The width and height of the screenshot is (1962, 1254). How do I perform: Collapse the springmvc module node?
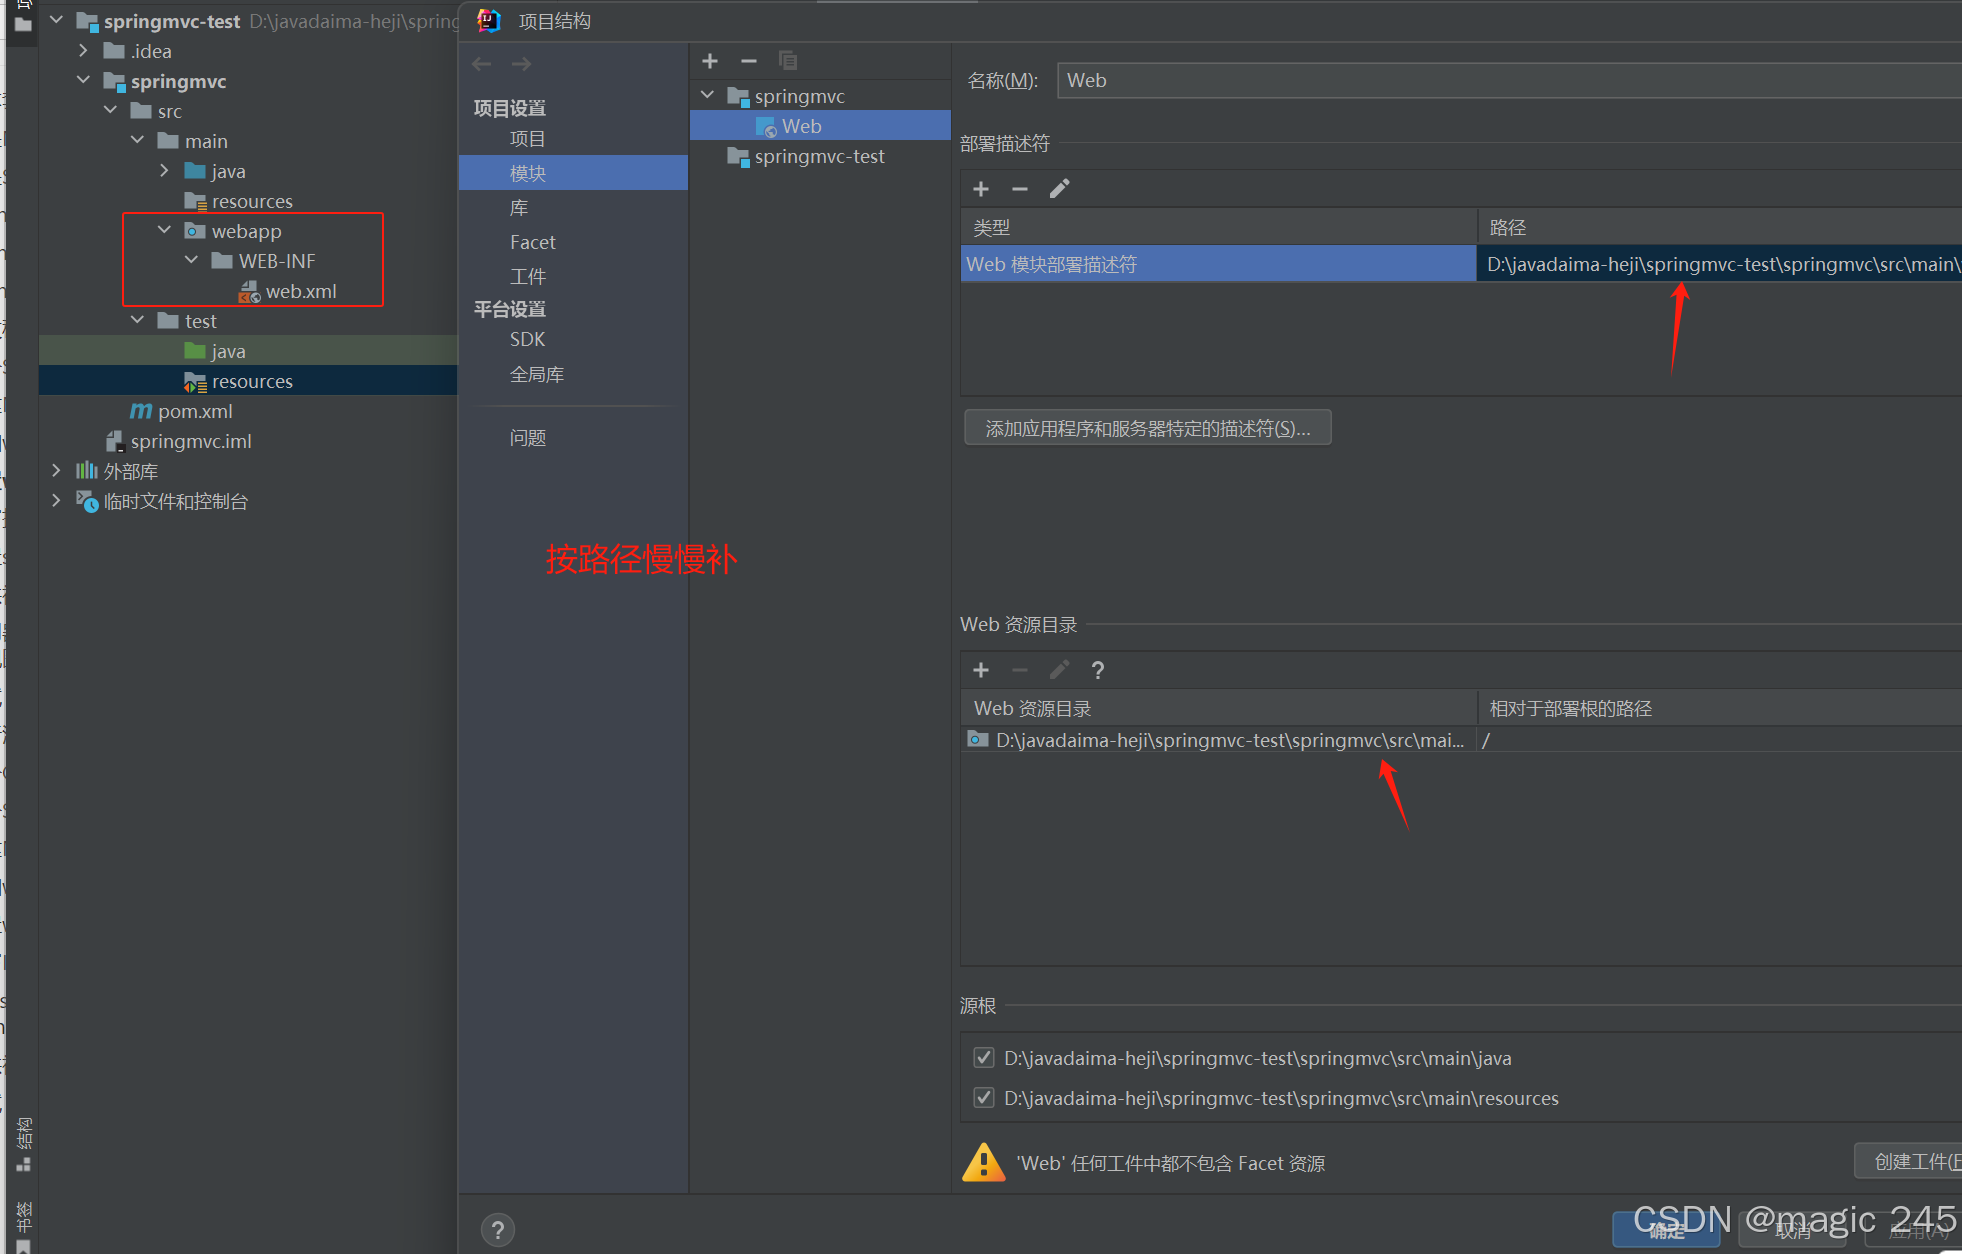[708, 96]
